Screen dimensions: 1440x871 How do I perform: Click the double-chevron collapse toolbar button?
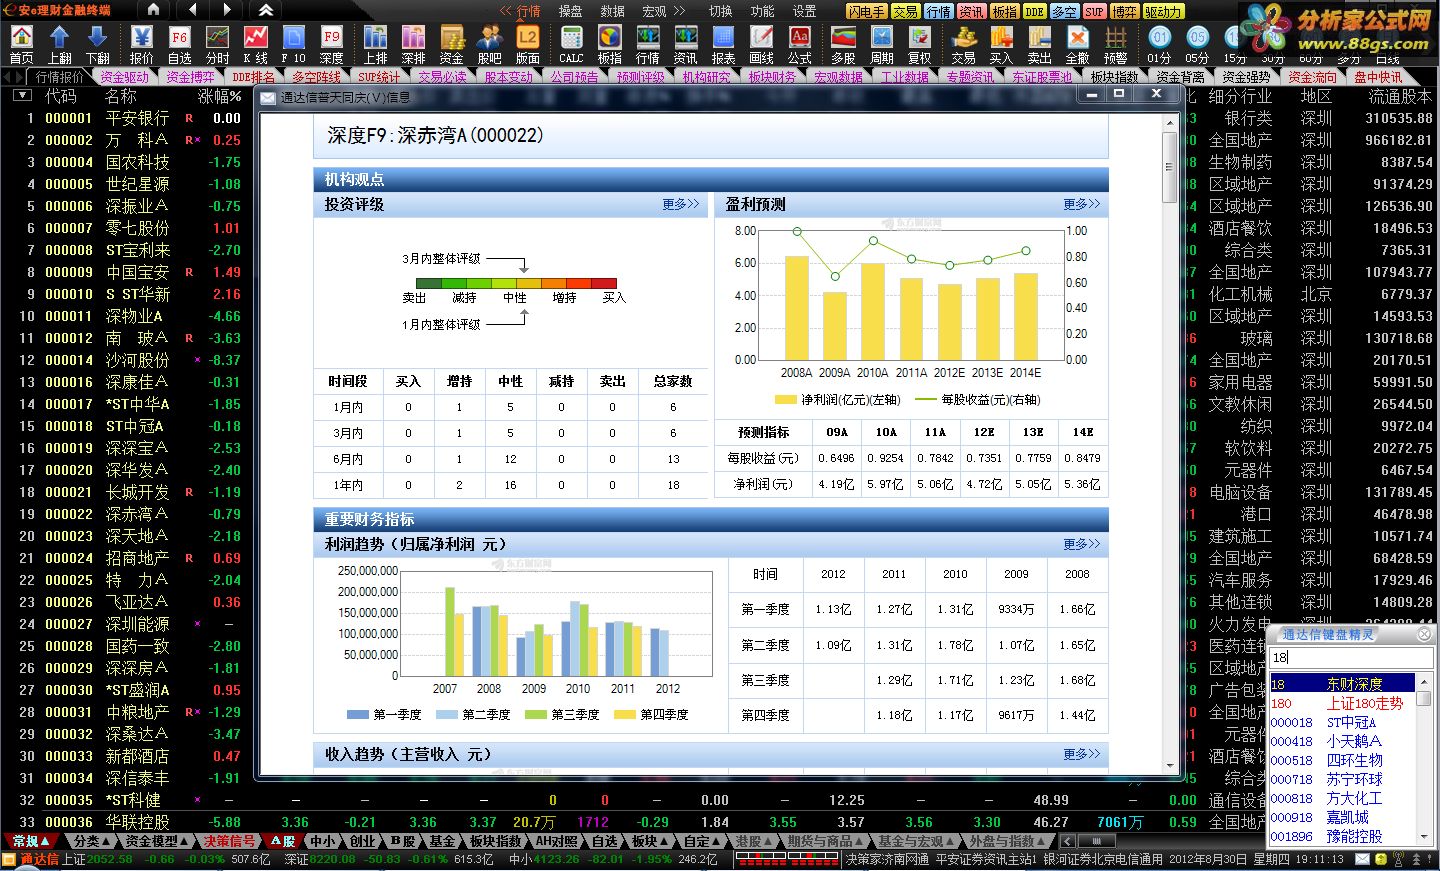click(266, 10)
